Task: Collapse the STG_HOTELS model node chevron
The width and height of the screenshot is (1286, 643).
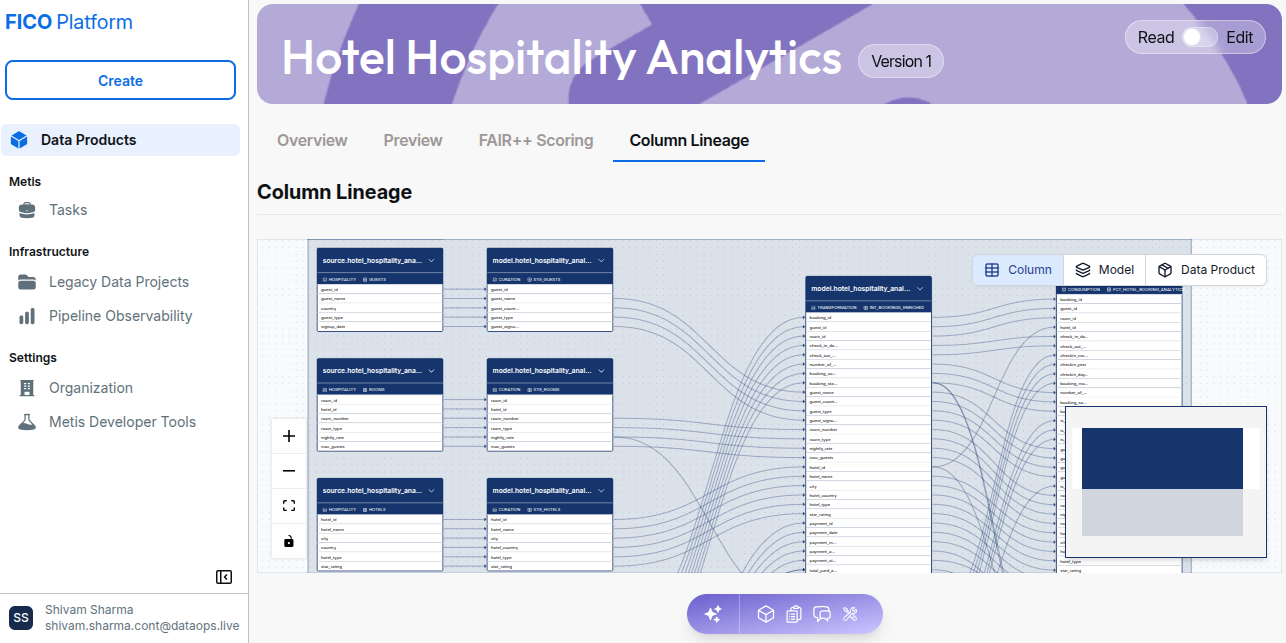Action: [602, 490]
